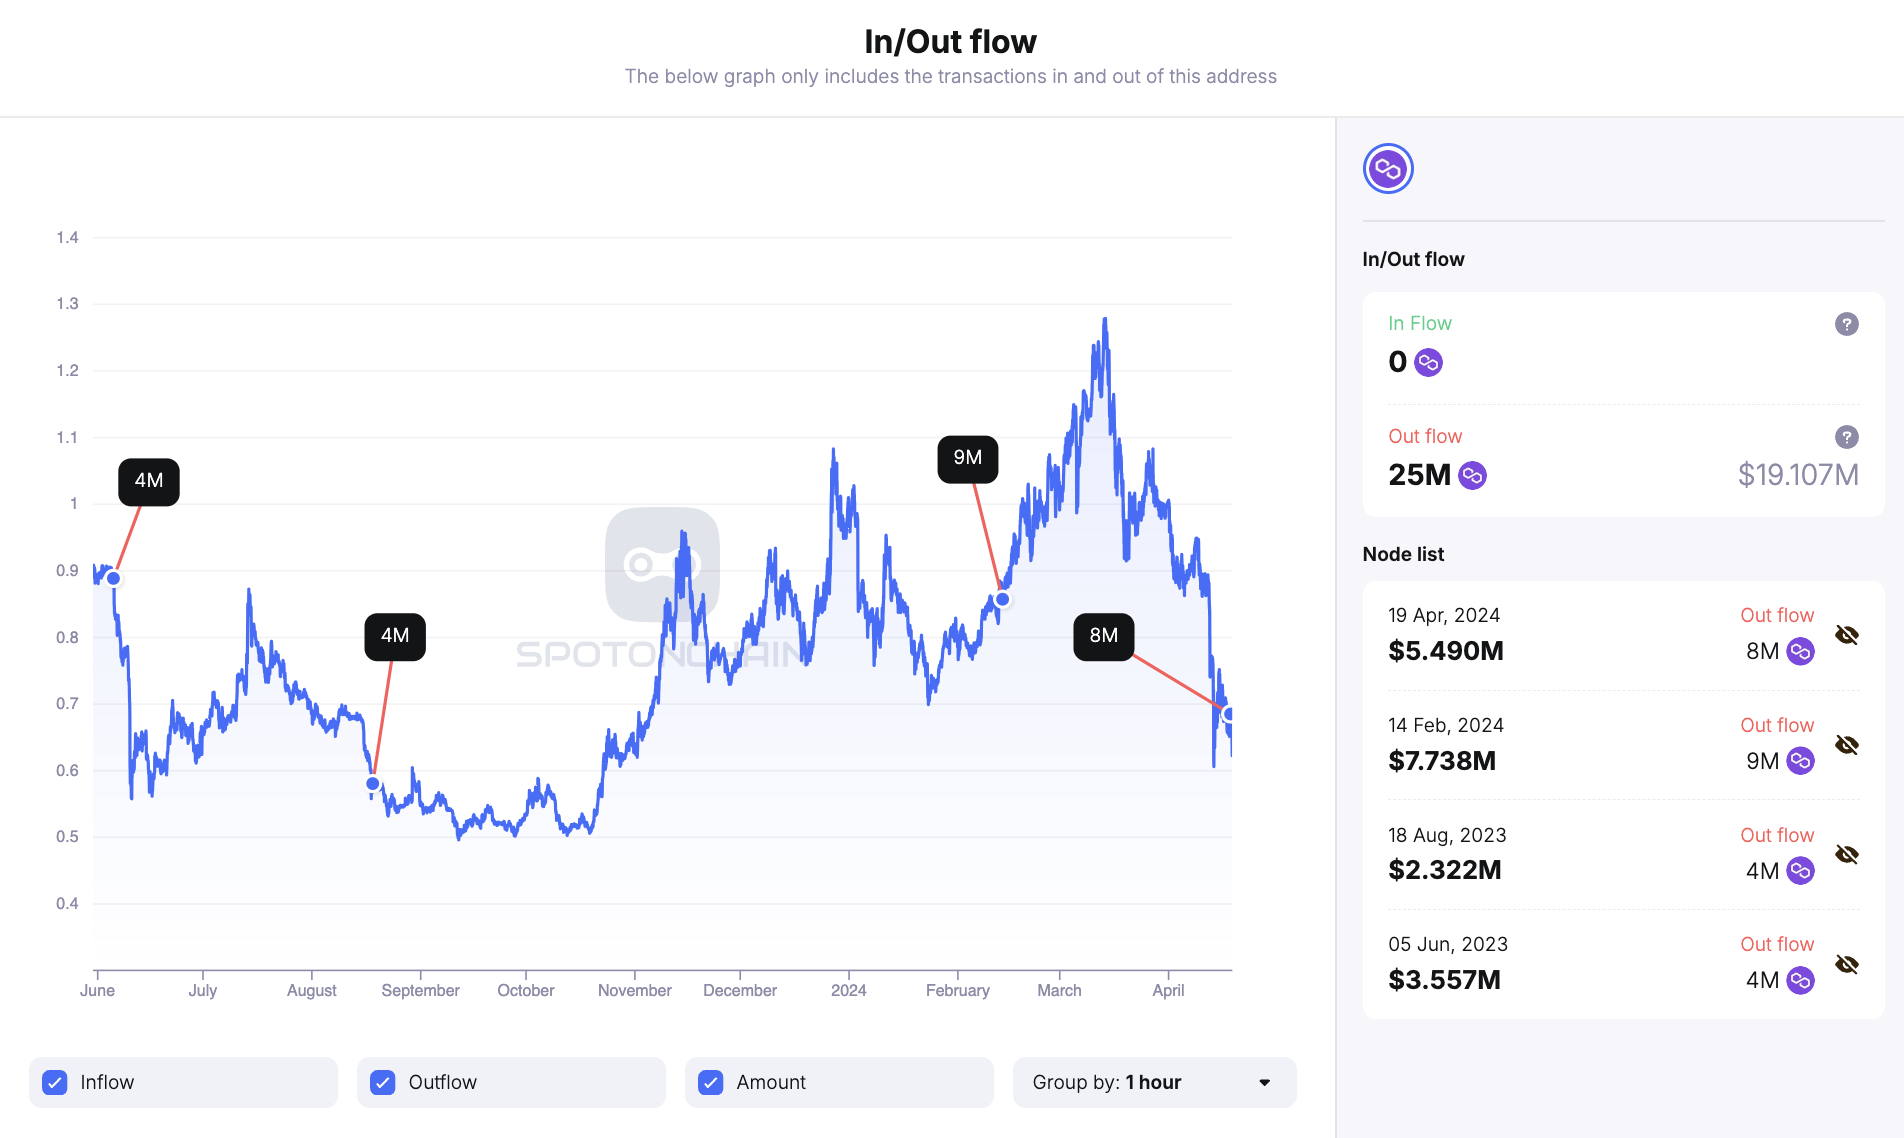
Task: Click the token icon in 19 Apr, 2024 node
Action: [x=1800, y=652]
